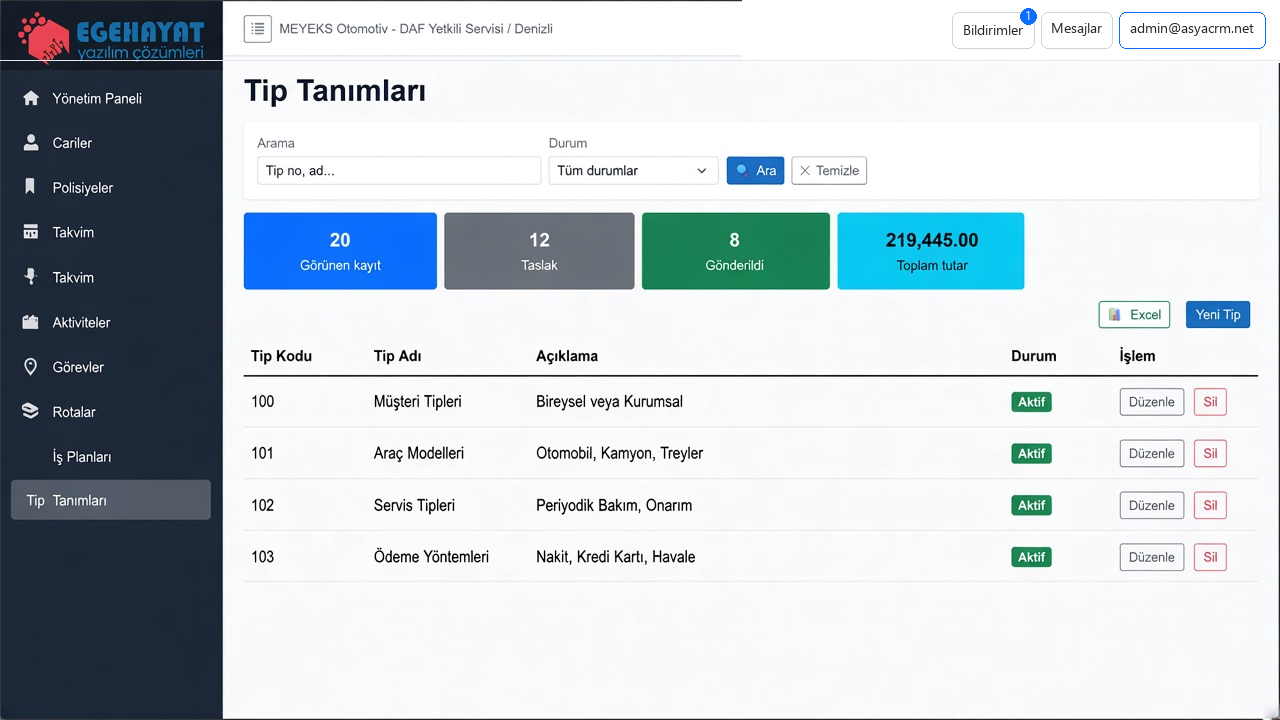The image size is (1280, 720).
Task: Click Aktif badge in Müşteri Tipleri row
Action: (x=1032, y=402)
